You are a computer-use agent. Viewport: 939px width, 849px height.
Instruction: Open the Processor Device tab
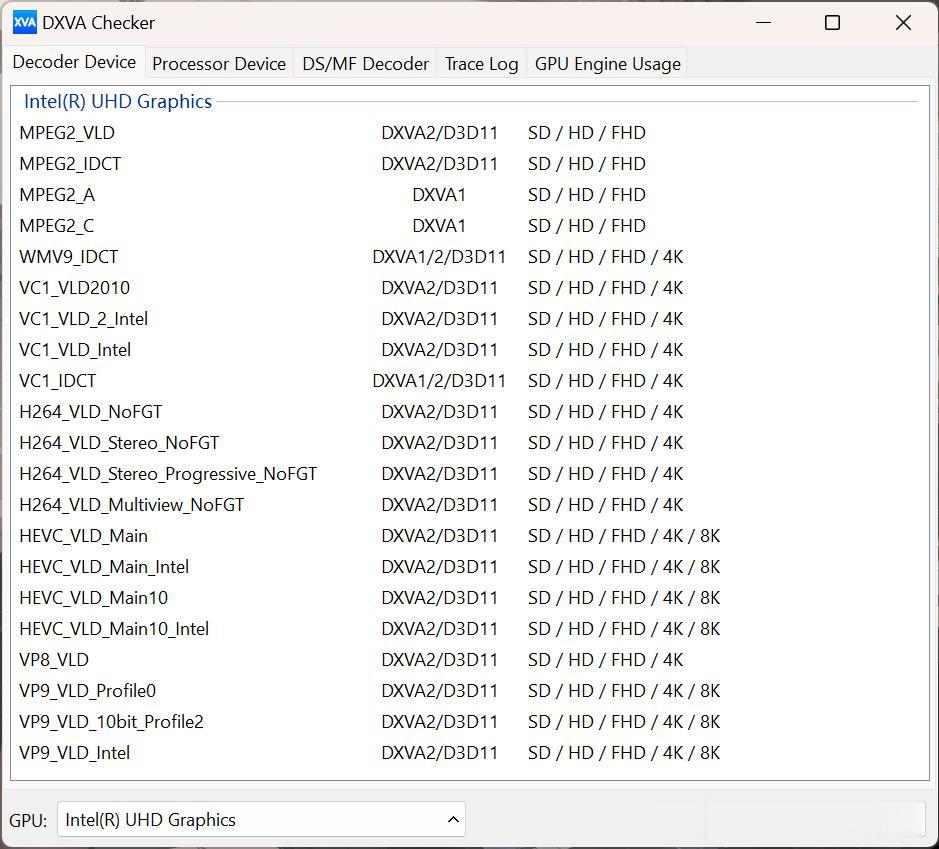click(x=219, y=63)
